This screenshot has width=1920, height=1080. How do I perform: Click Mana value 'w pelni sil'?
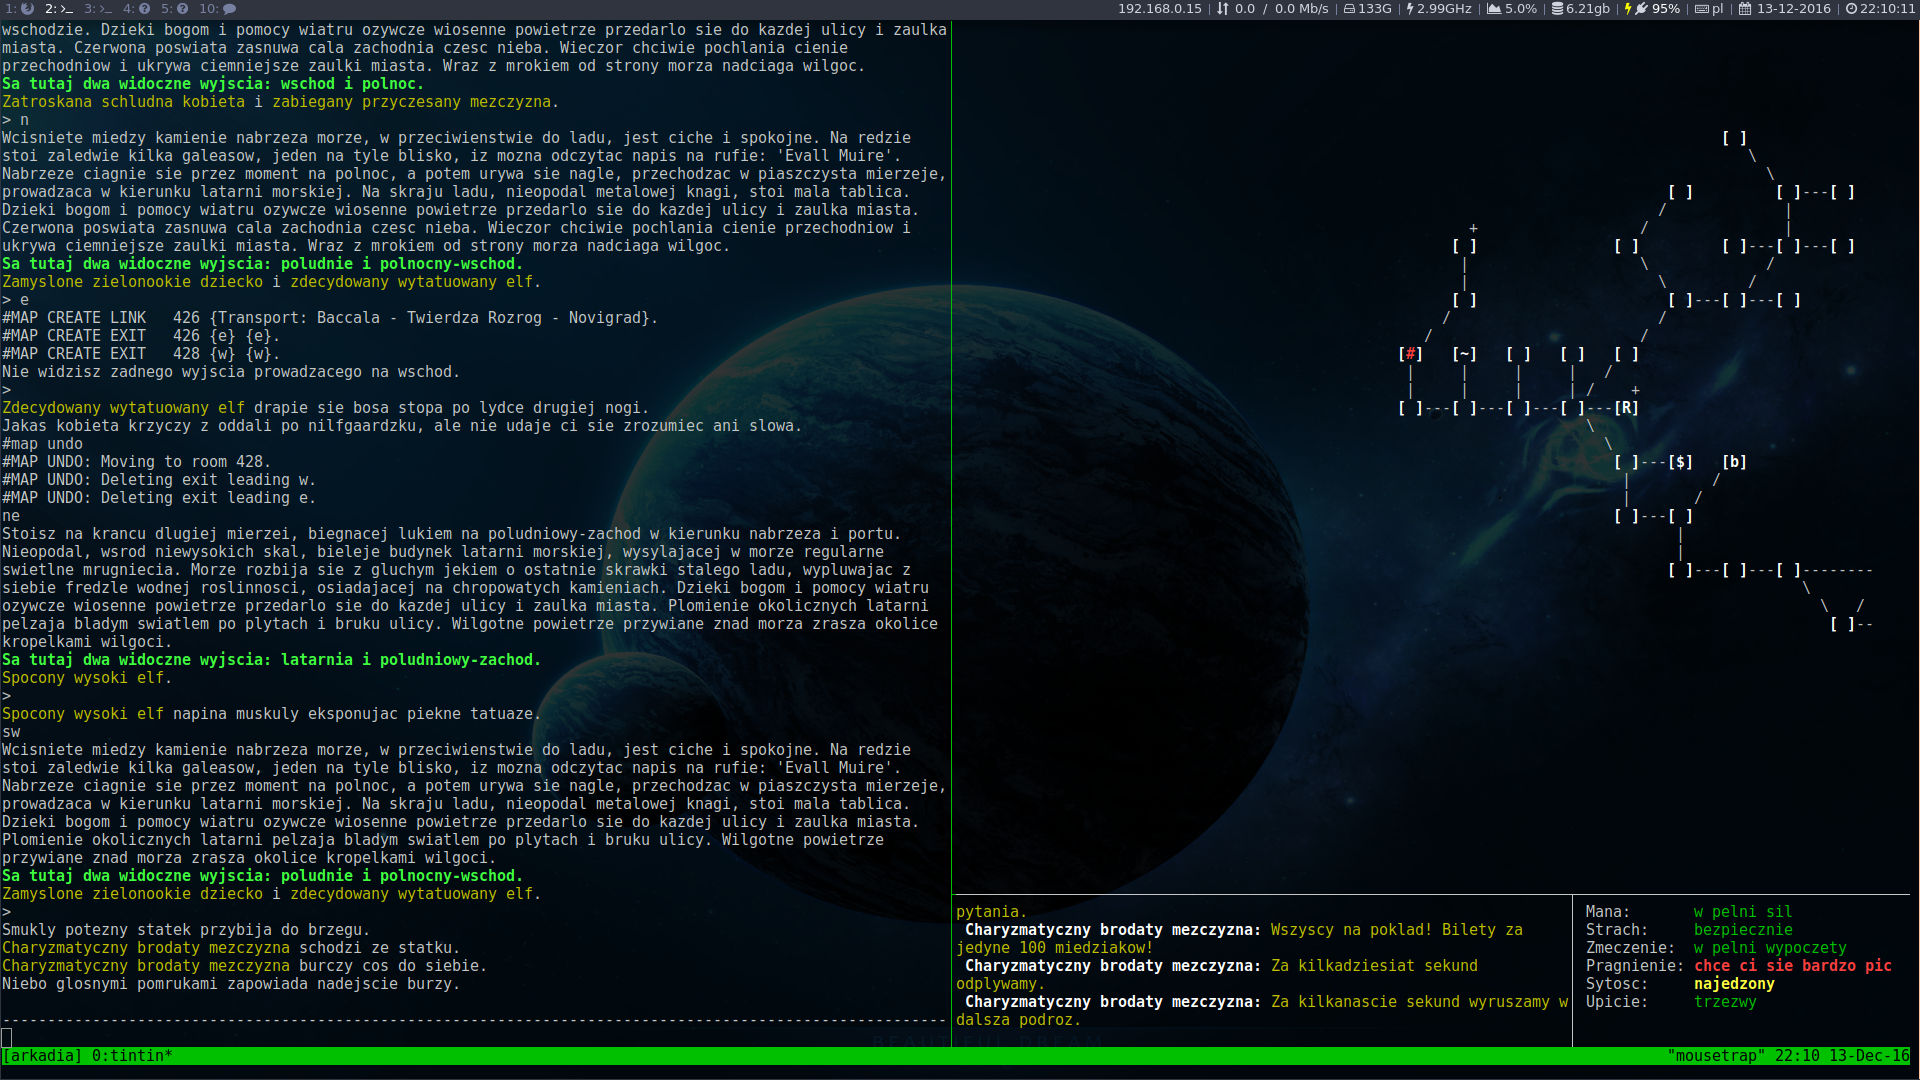[x=1743, y=912]
